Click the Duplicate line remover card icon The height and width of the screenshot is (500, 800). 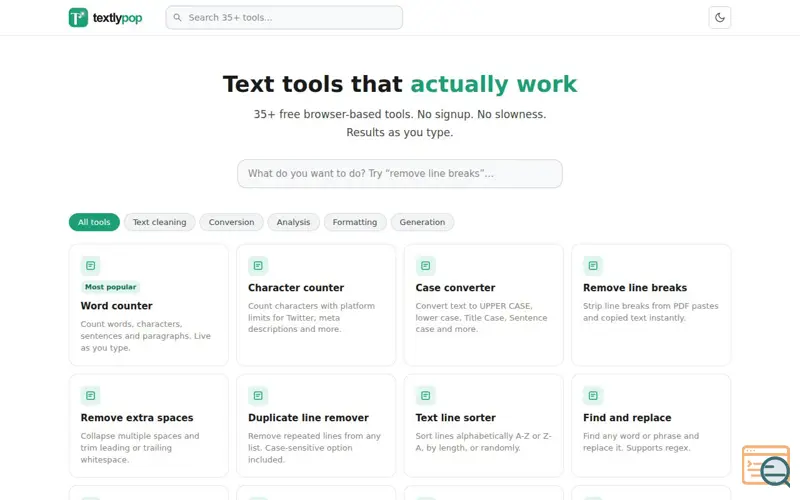tap(258, 395)
